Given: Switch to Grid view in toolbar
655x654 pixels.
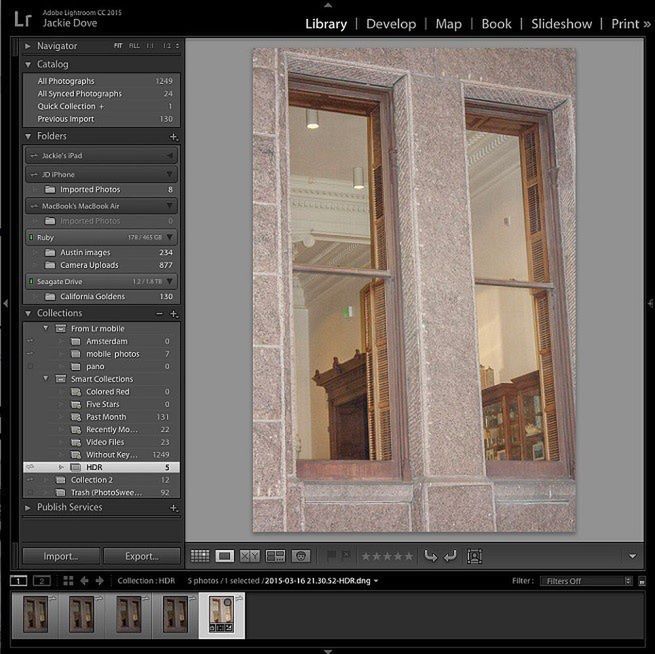Looking at the screenshot, I should [200, 556].
